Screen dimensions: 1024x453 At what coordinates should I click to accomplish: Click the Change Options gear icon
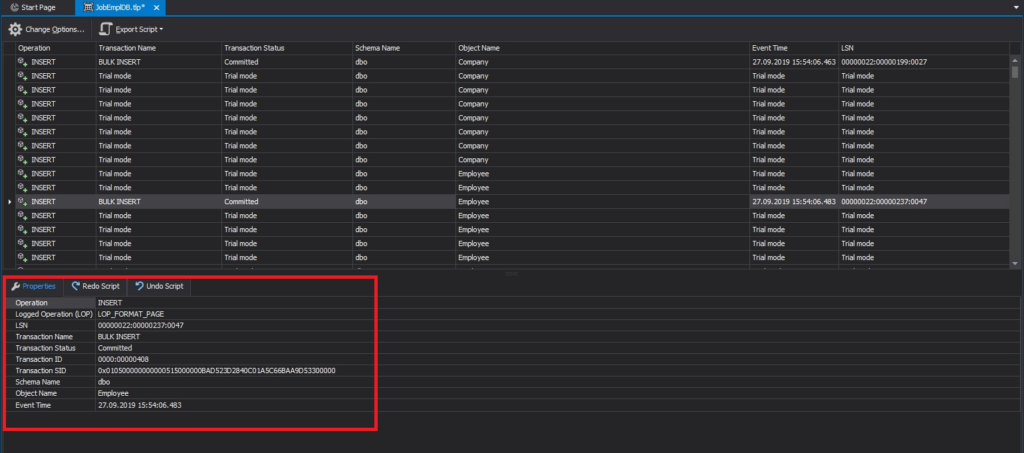pyautogui.click(x=15, y=29)
